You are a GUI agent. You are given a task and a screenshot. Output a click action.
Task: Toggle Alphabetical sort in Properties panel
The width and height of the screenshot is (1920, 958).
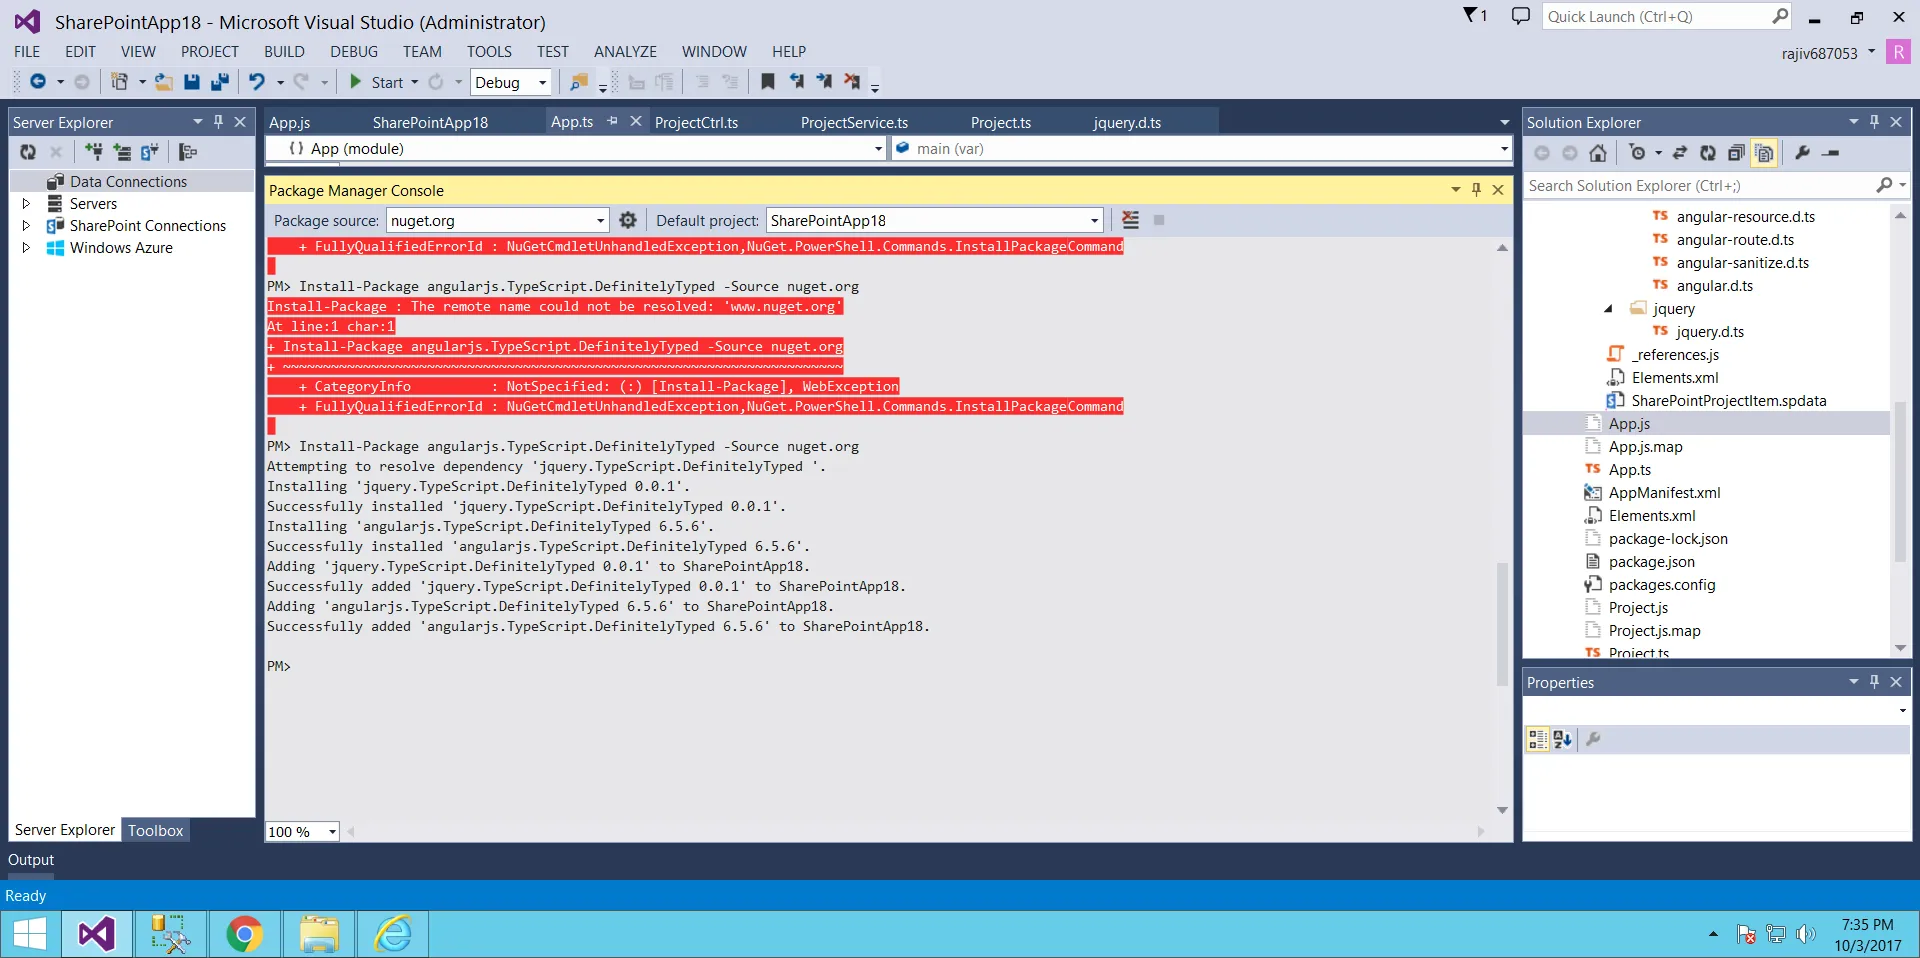click(1563, 740)
